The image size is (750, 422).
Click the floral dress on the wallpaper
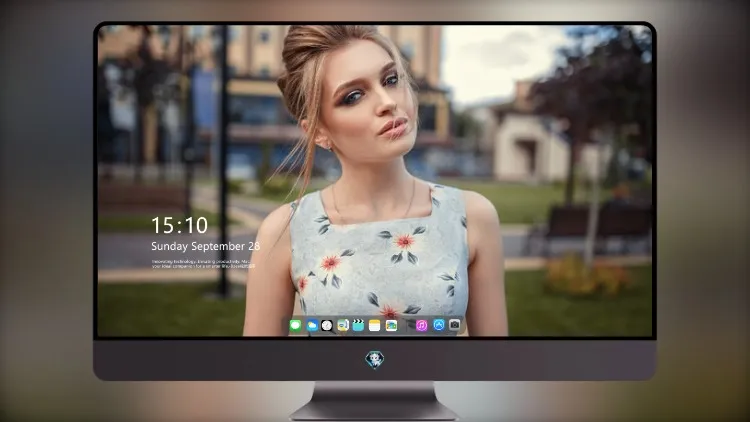click(x=379, y=258)
